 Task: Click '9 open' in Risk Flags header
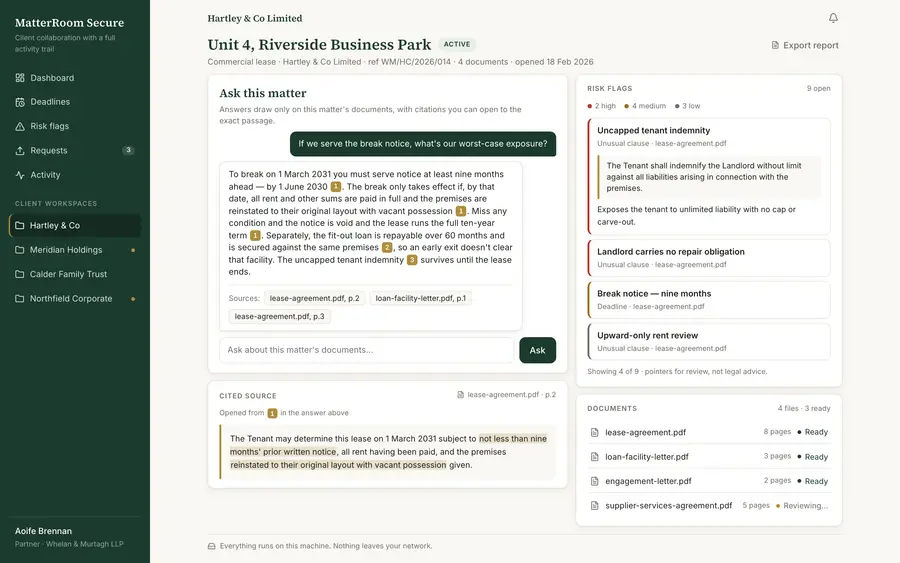coord(818,88)
